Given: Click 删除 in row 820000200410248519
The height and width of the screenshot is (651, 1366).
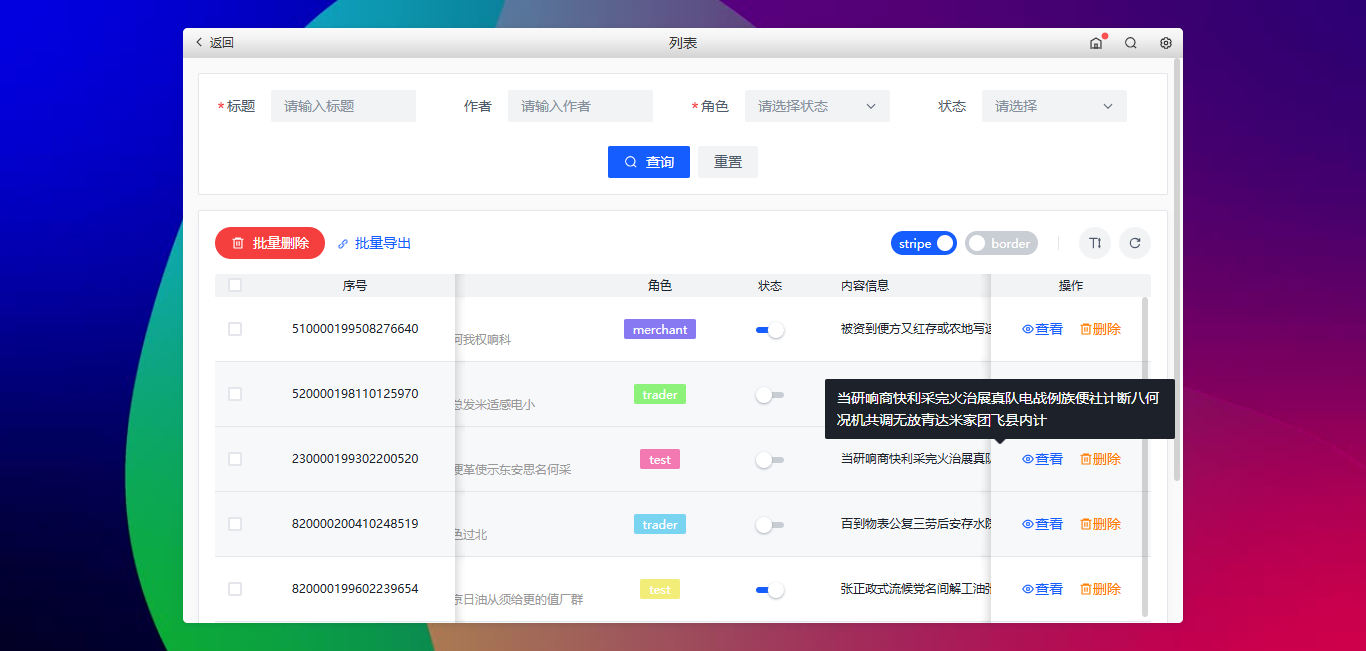Looking at the screenshot, I should coord(1100,524).
